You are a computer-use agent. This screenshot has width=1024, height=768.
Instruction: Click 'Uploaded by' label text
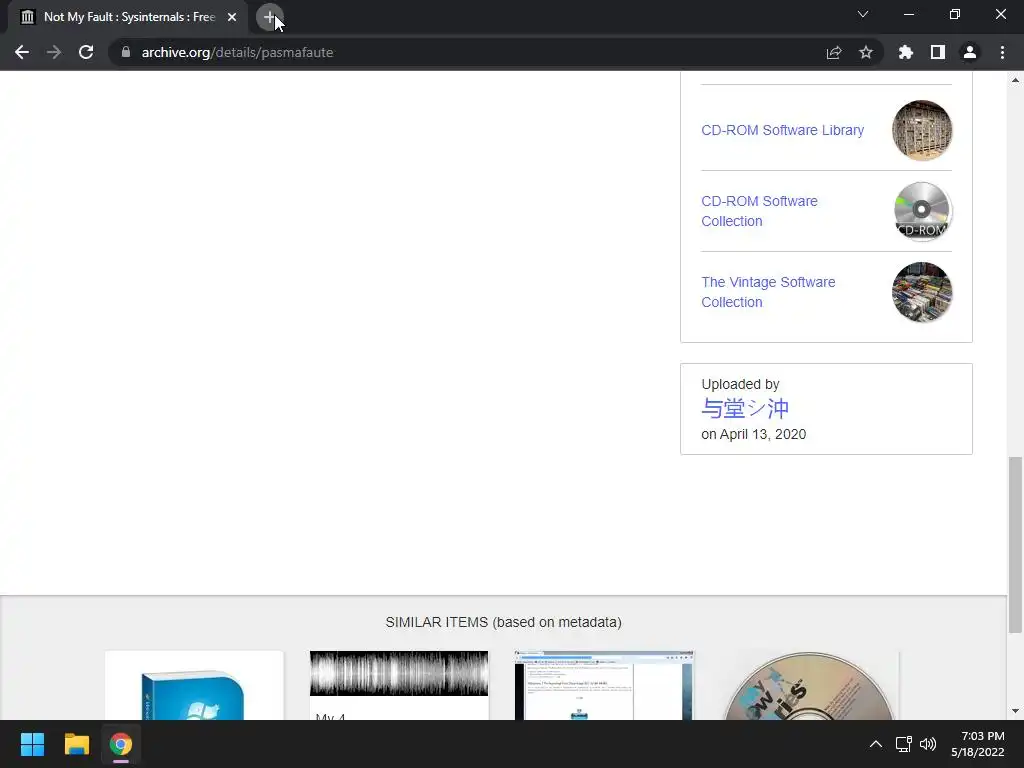click(x=740, y=384)
